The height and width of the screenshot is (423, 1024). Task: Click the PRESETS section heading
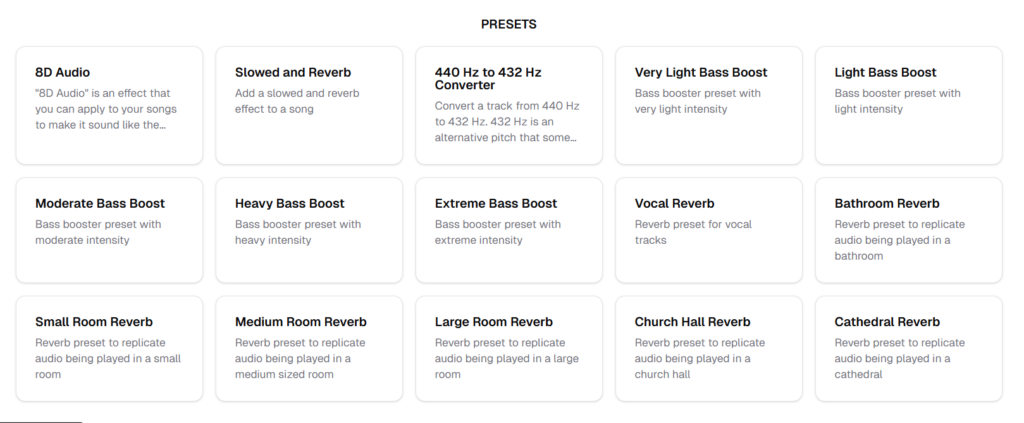(509, 24)
